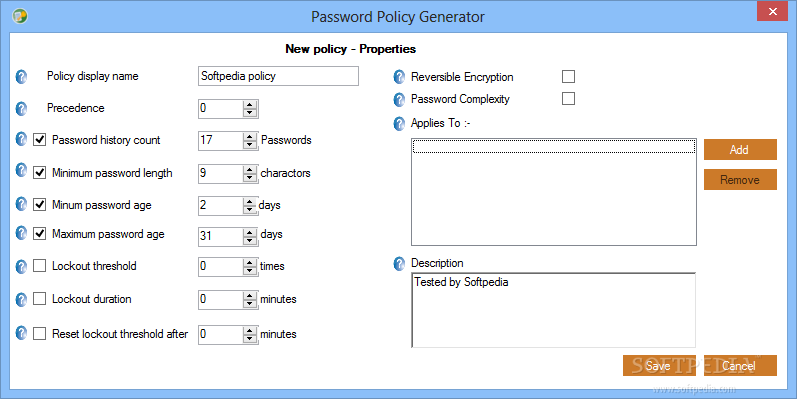This screenshot has height=407, width=797.
Task: Decrease Maximum password age with down arrow
Action: tap(250, 240)
